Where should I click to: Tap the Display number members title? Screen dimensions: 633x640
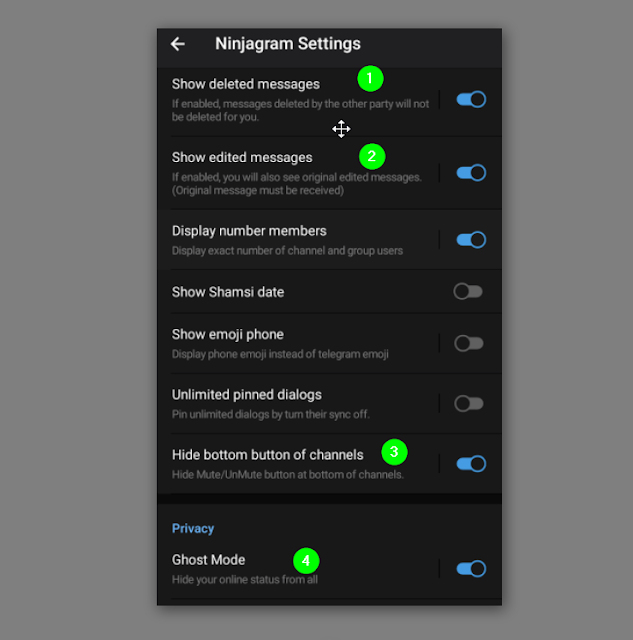[249, 231]
